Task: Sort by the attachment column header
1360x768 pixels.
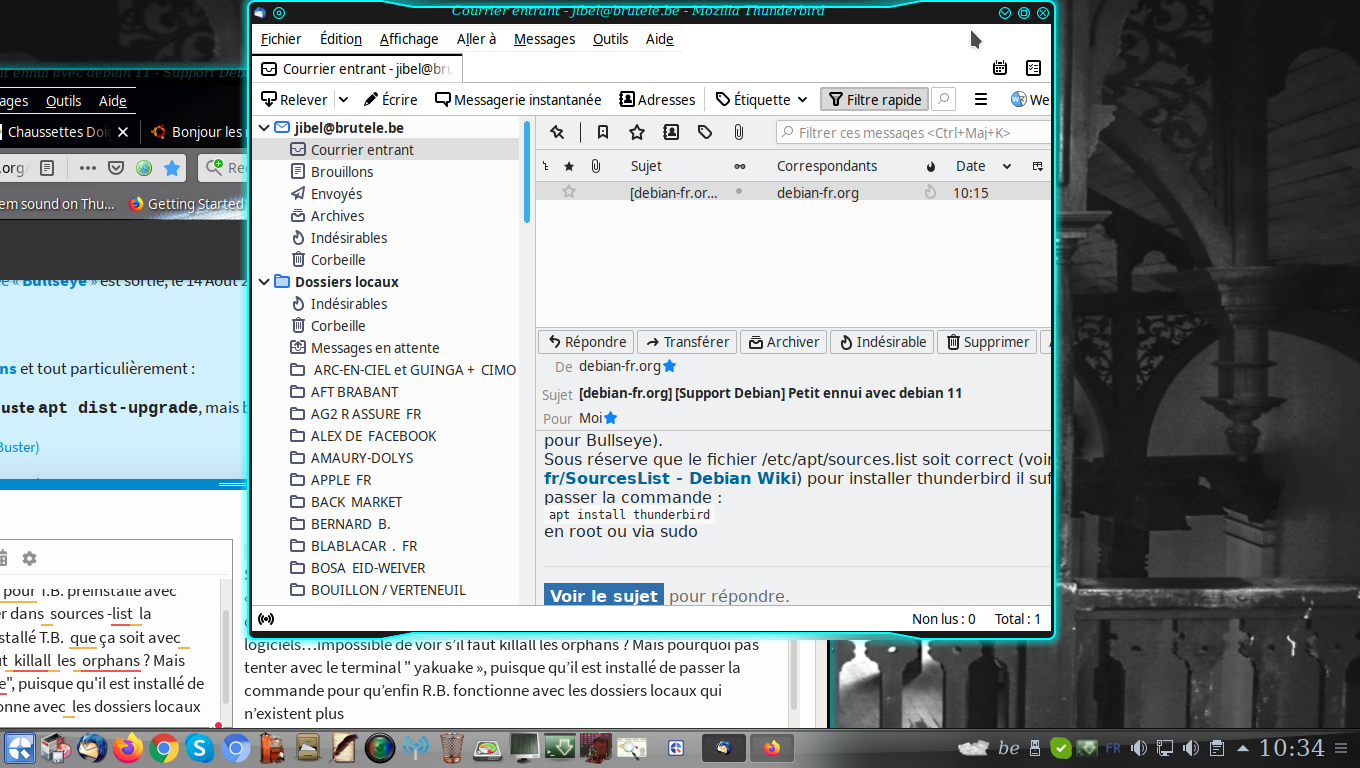Action: pos(596,166)
